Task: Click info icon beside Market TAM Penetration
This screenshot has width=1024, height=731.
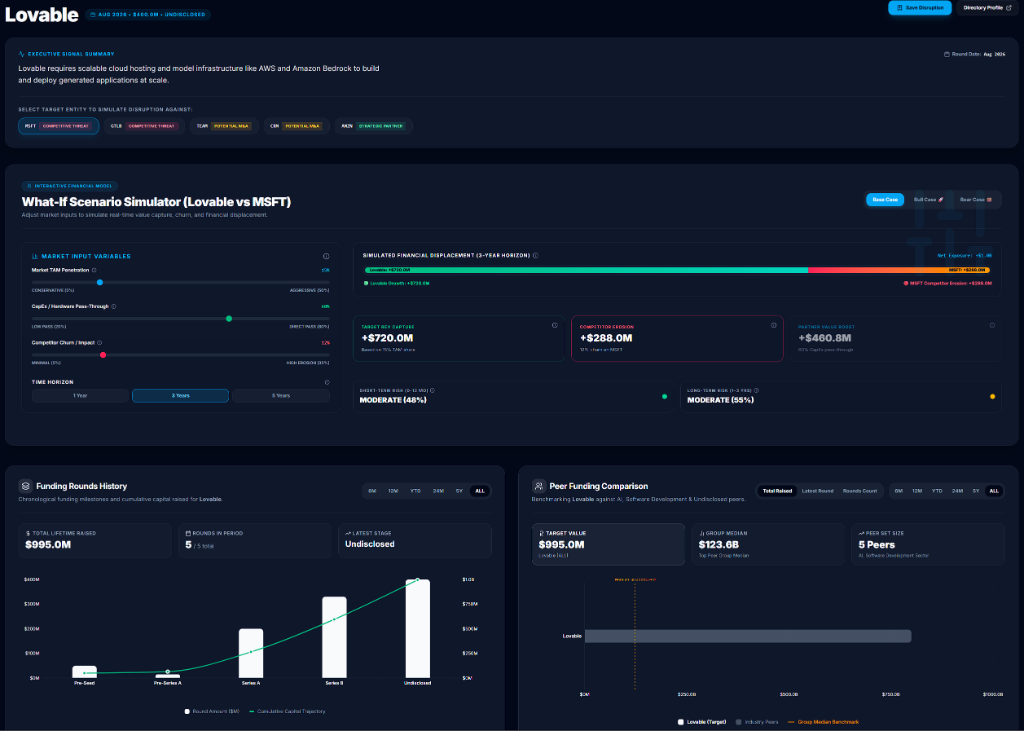Action: pos(94,270)
